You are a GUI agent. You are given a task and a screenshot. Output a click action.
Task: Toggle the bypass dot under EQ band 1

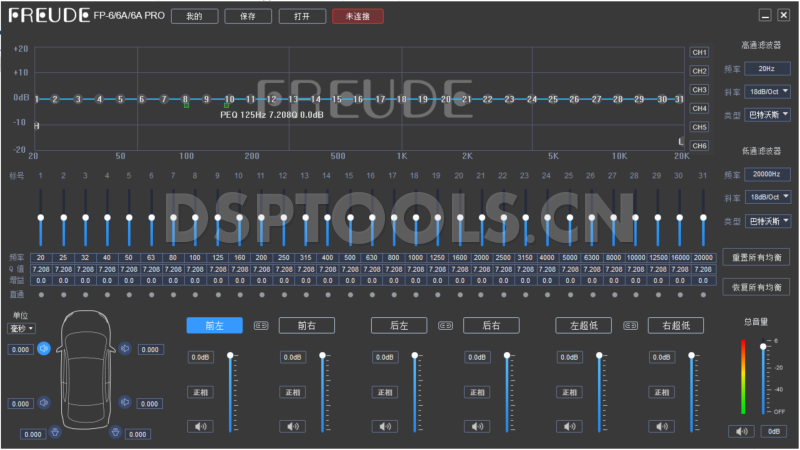click(x=41, y=294)
